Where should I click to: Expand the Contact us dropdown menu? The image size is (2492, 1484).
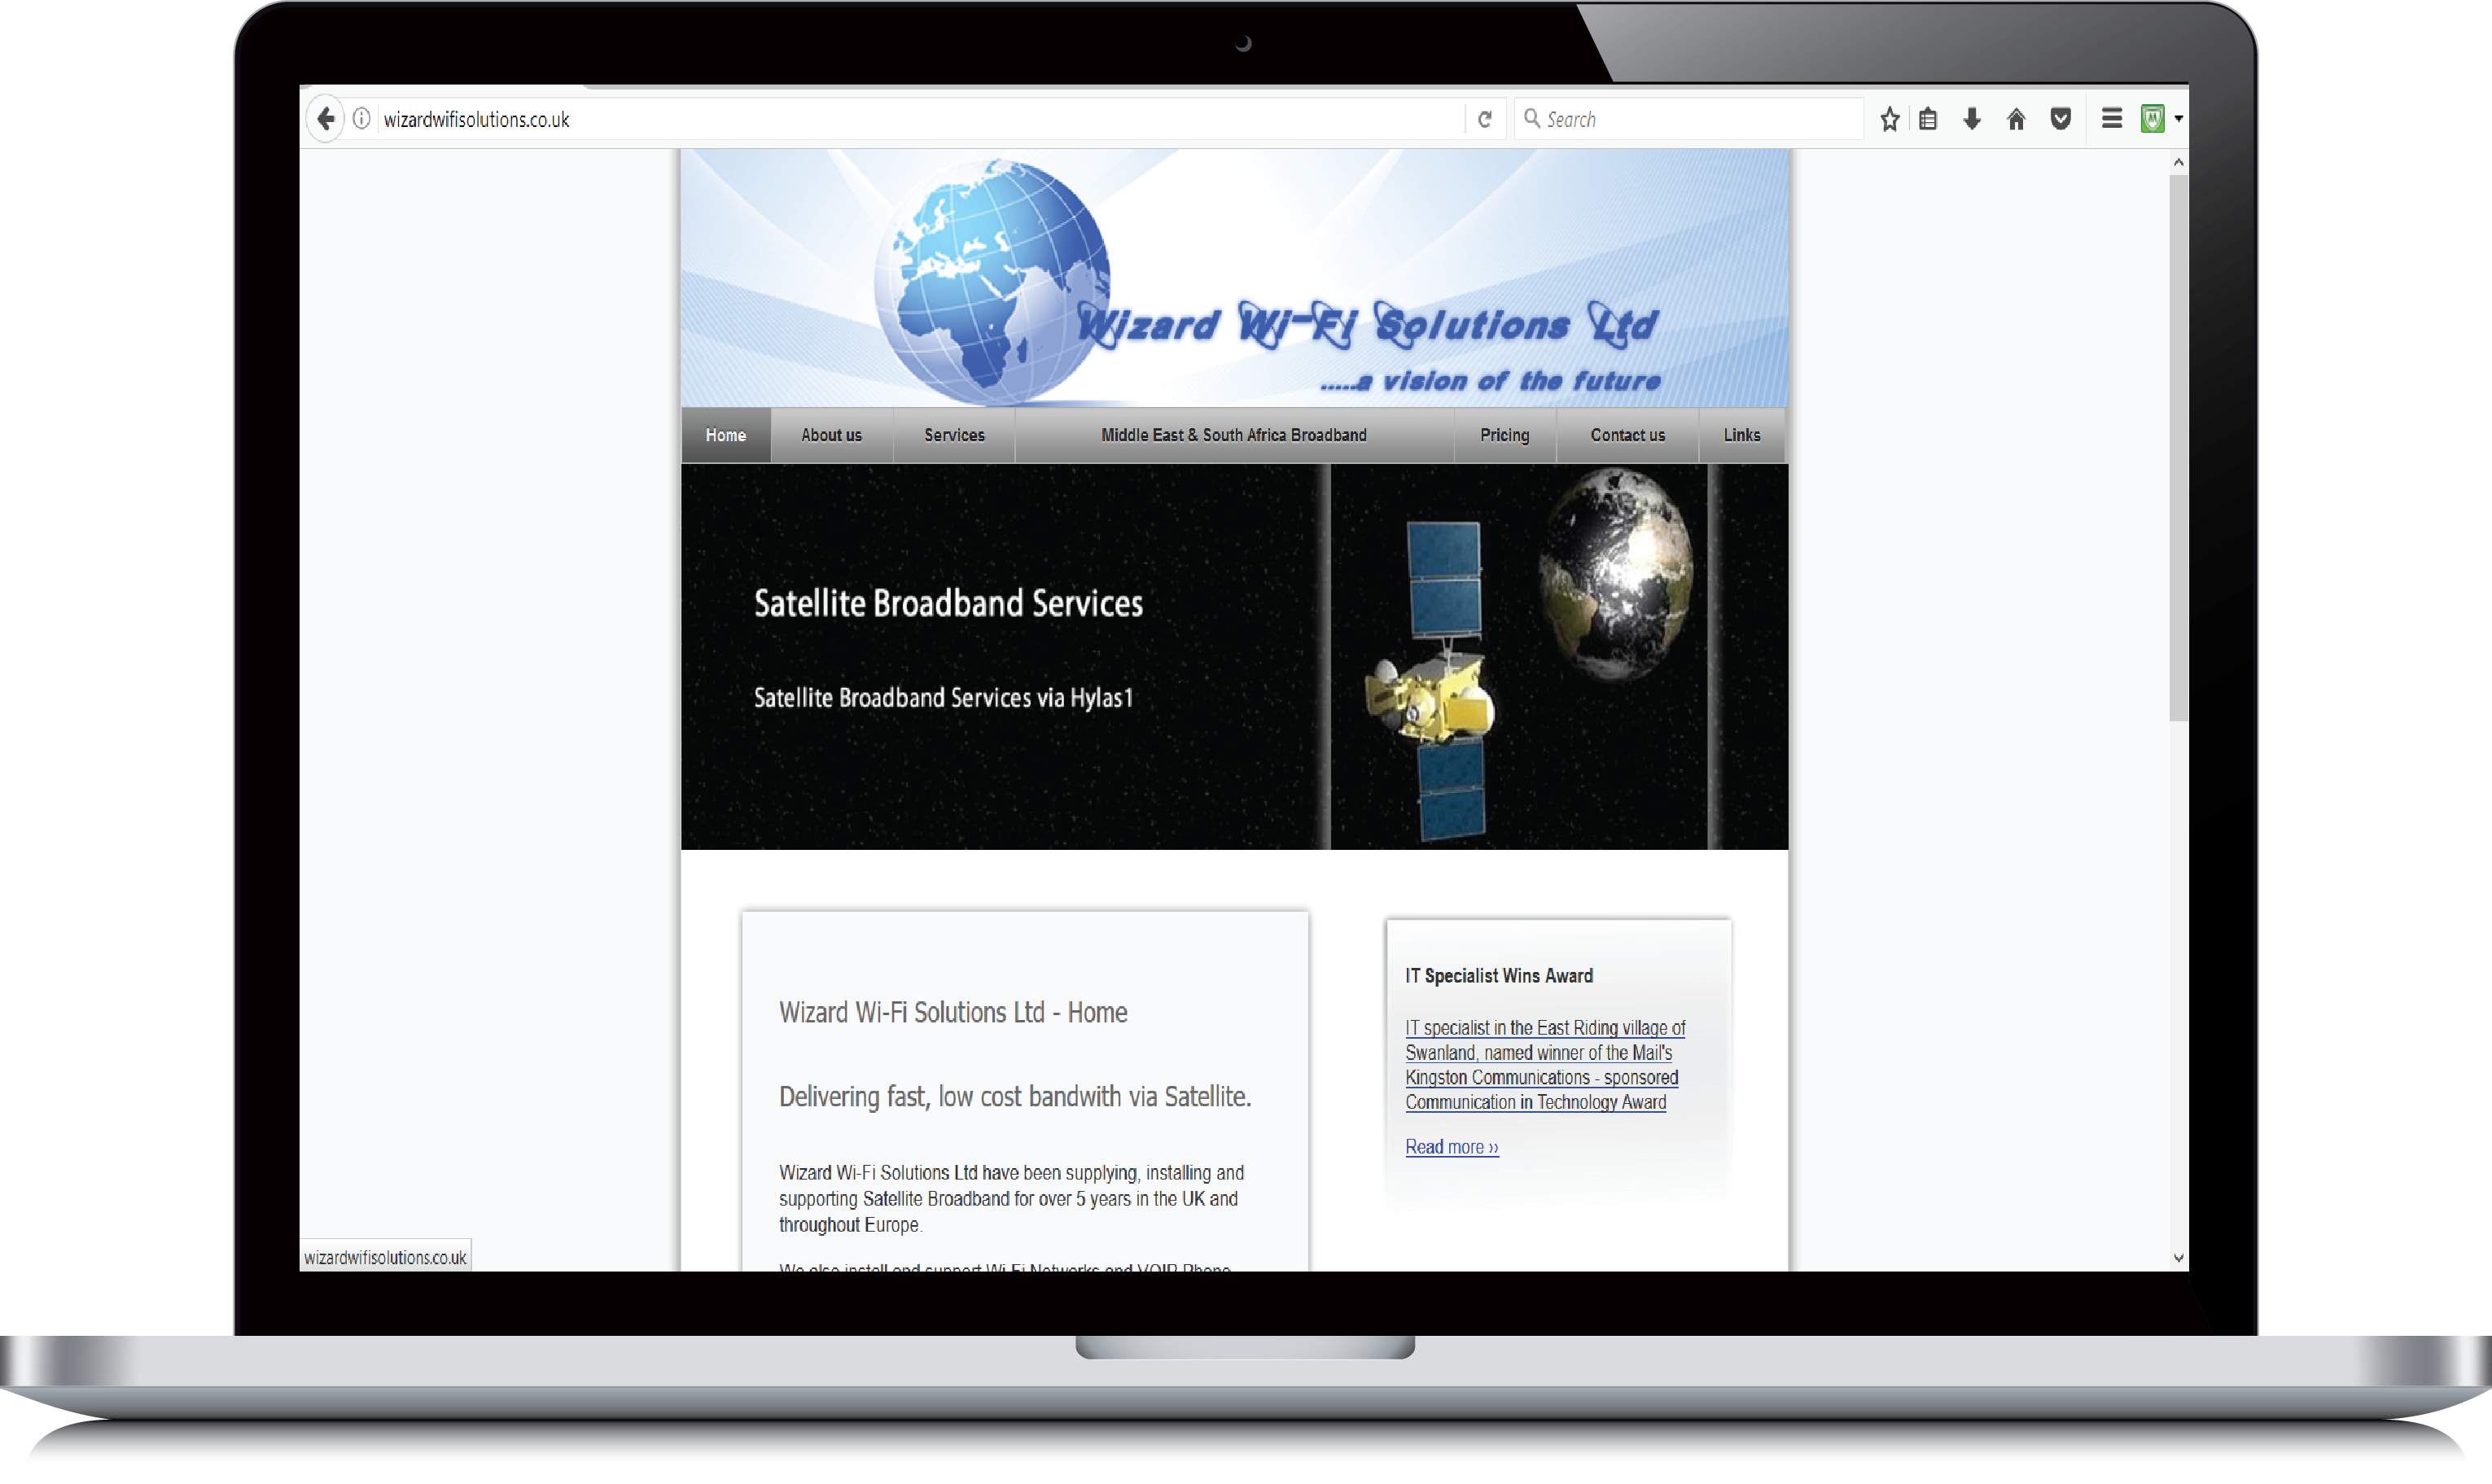tap(1627, 435)
